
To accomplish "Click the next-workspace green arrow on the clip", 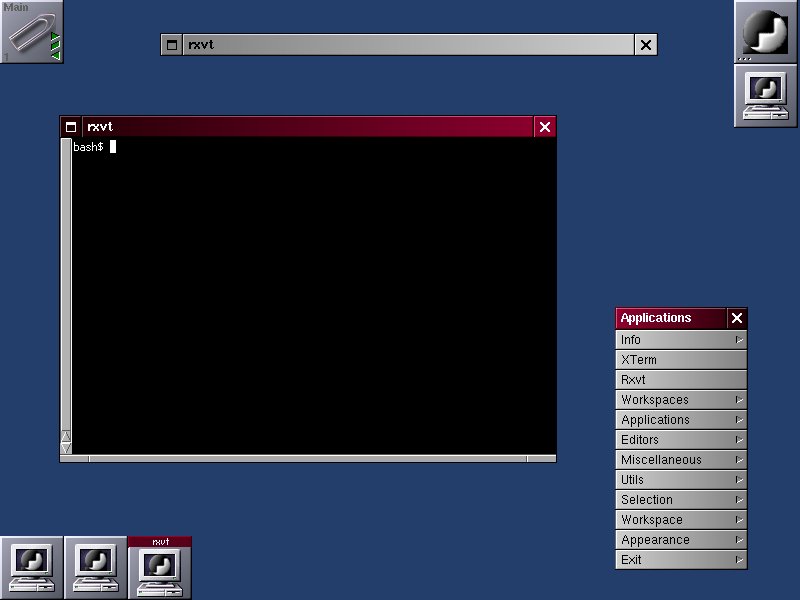I will [55, 37].
